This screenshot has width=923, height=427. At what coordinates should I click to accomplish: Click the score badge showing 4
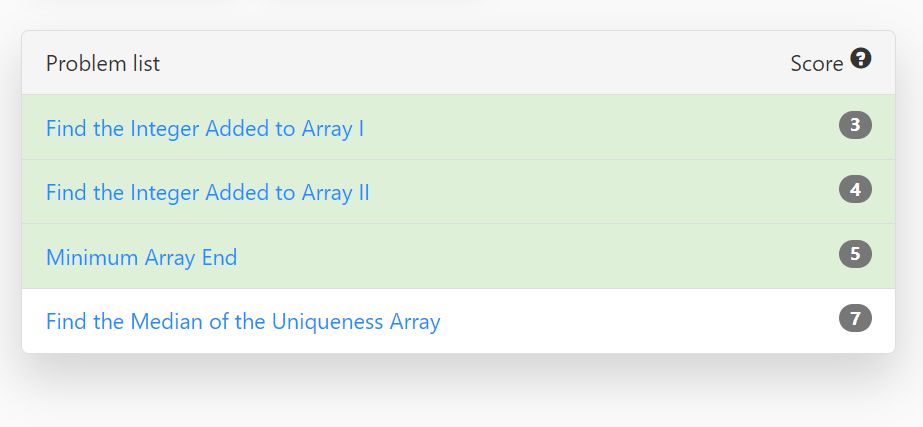tap(855, 190)
